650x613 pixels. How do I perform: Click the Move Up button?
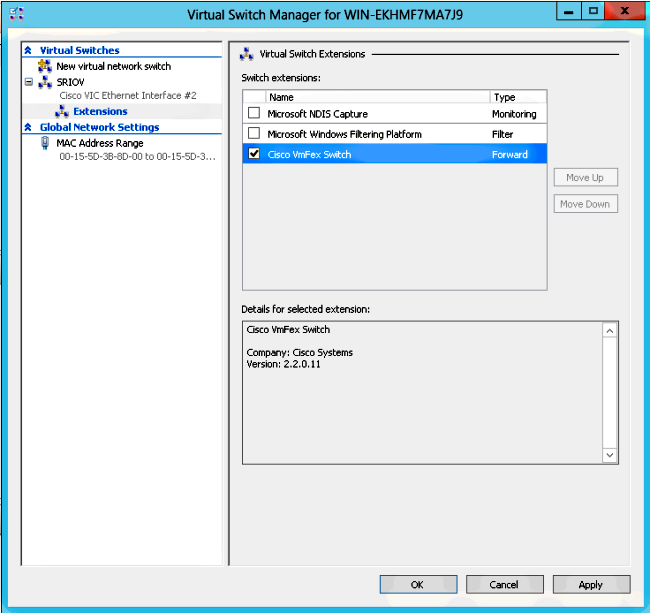[585, 177]
